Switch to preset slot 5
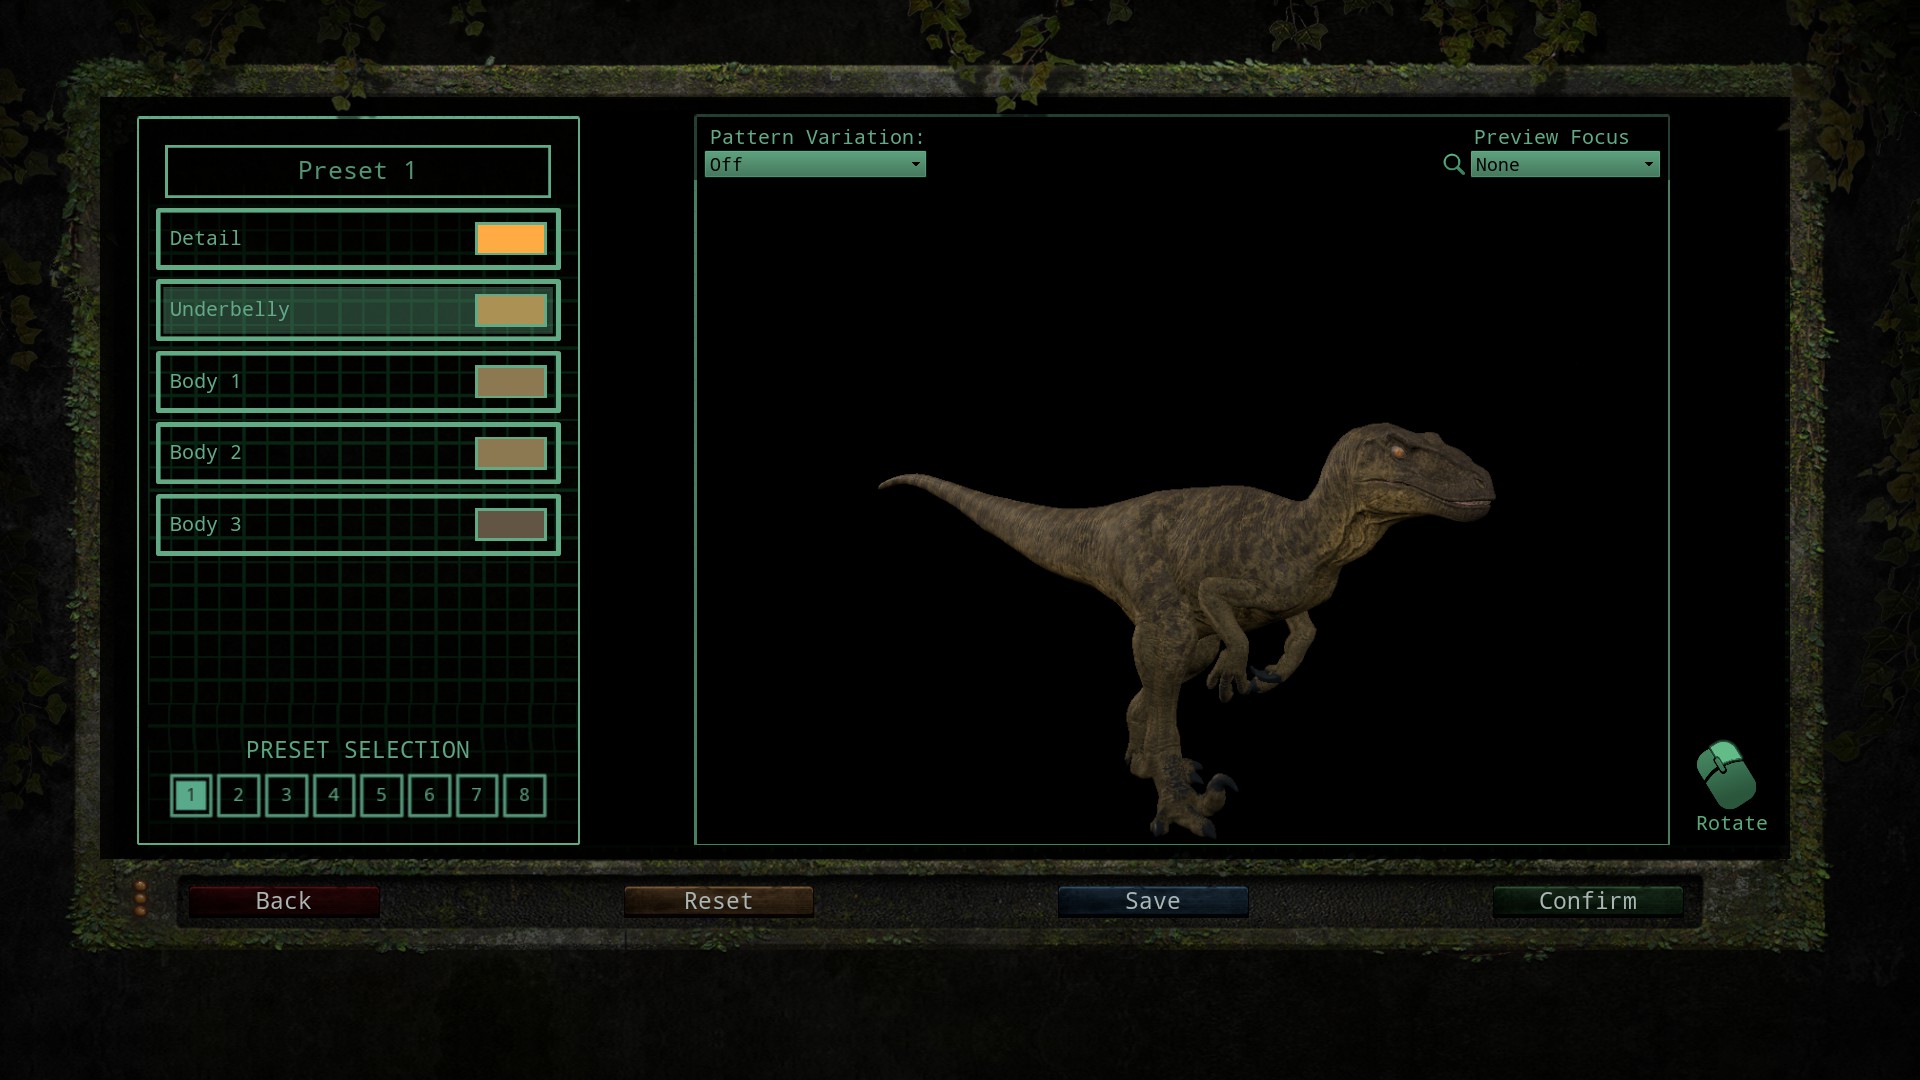The image size is (1920, 1080). 381,795
